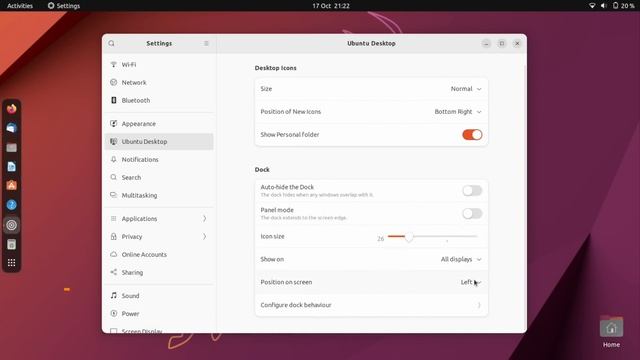Open Files manager from the dock

[x=11, y=147]
